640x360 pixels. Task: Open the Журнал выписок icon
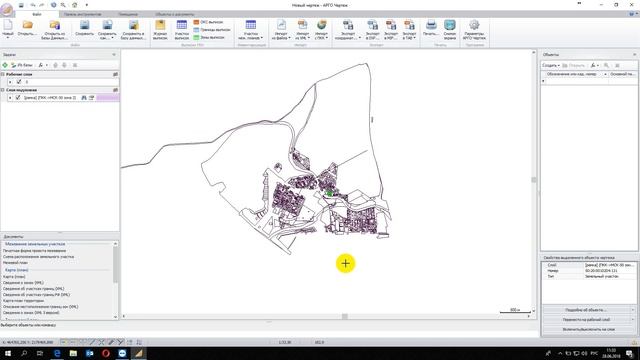tap(160, 26)
